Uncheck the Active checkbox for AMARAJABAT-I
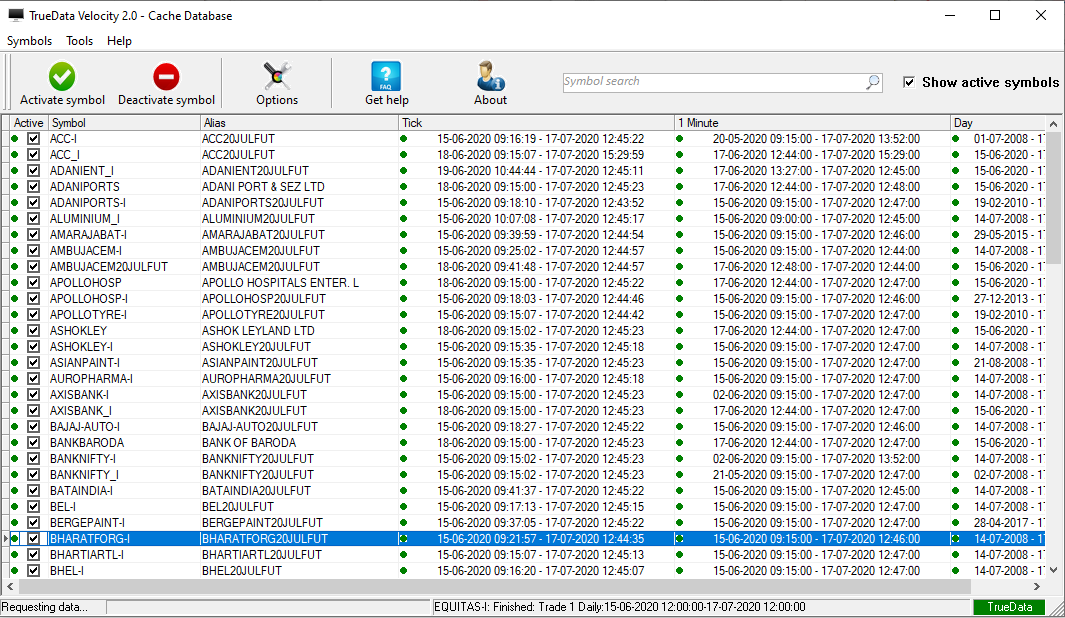Screen dimensions: 1065x618 pyautogui.click(x=33, y=234)
